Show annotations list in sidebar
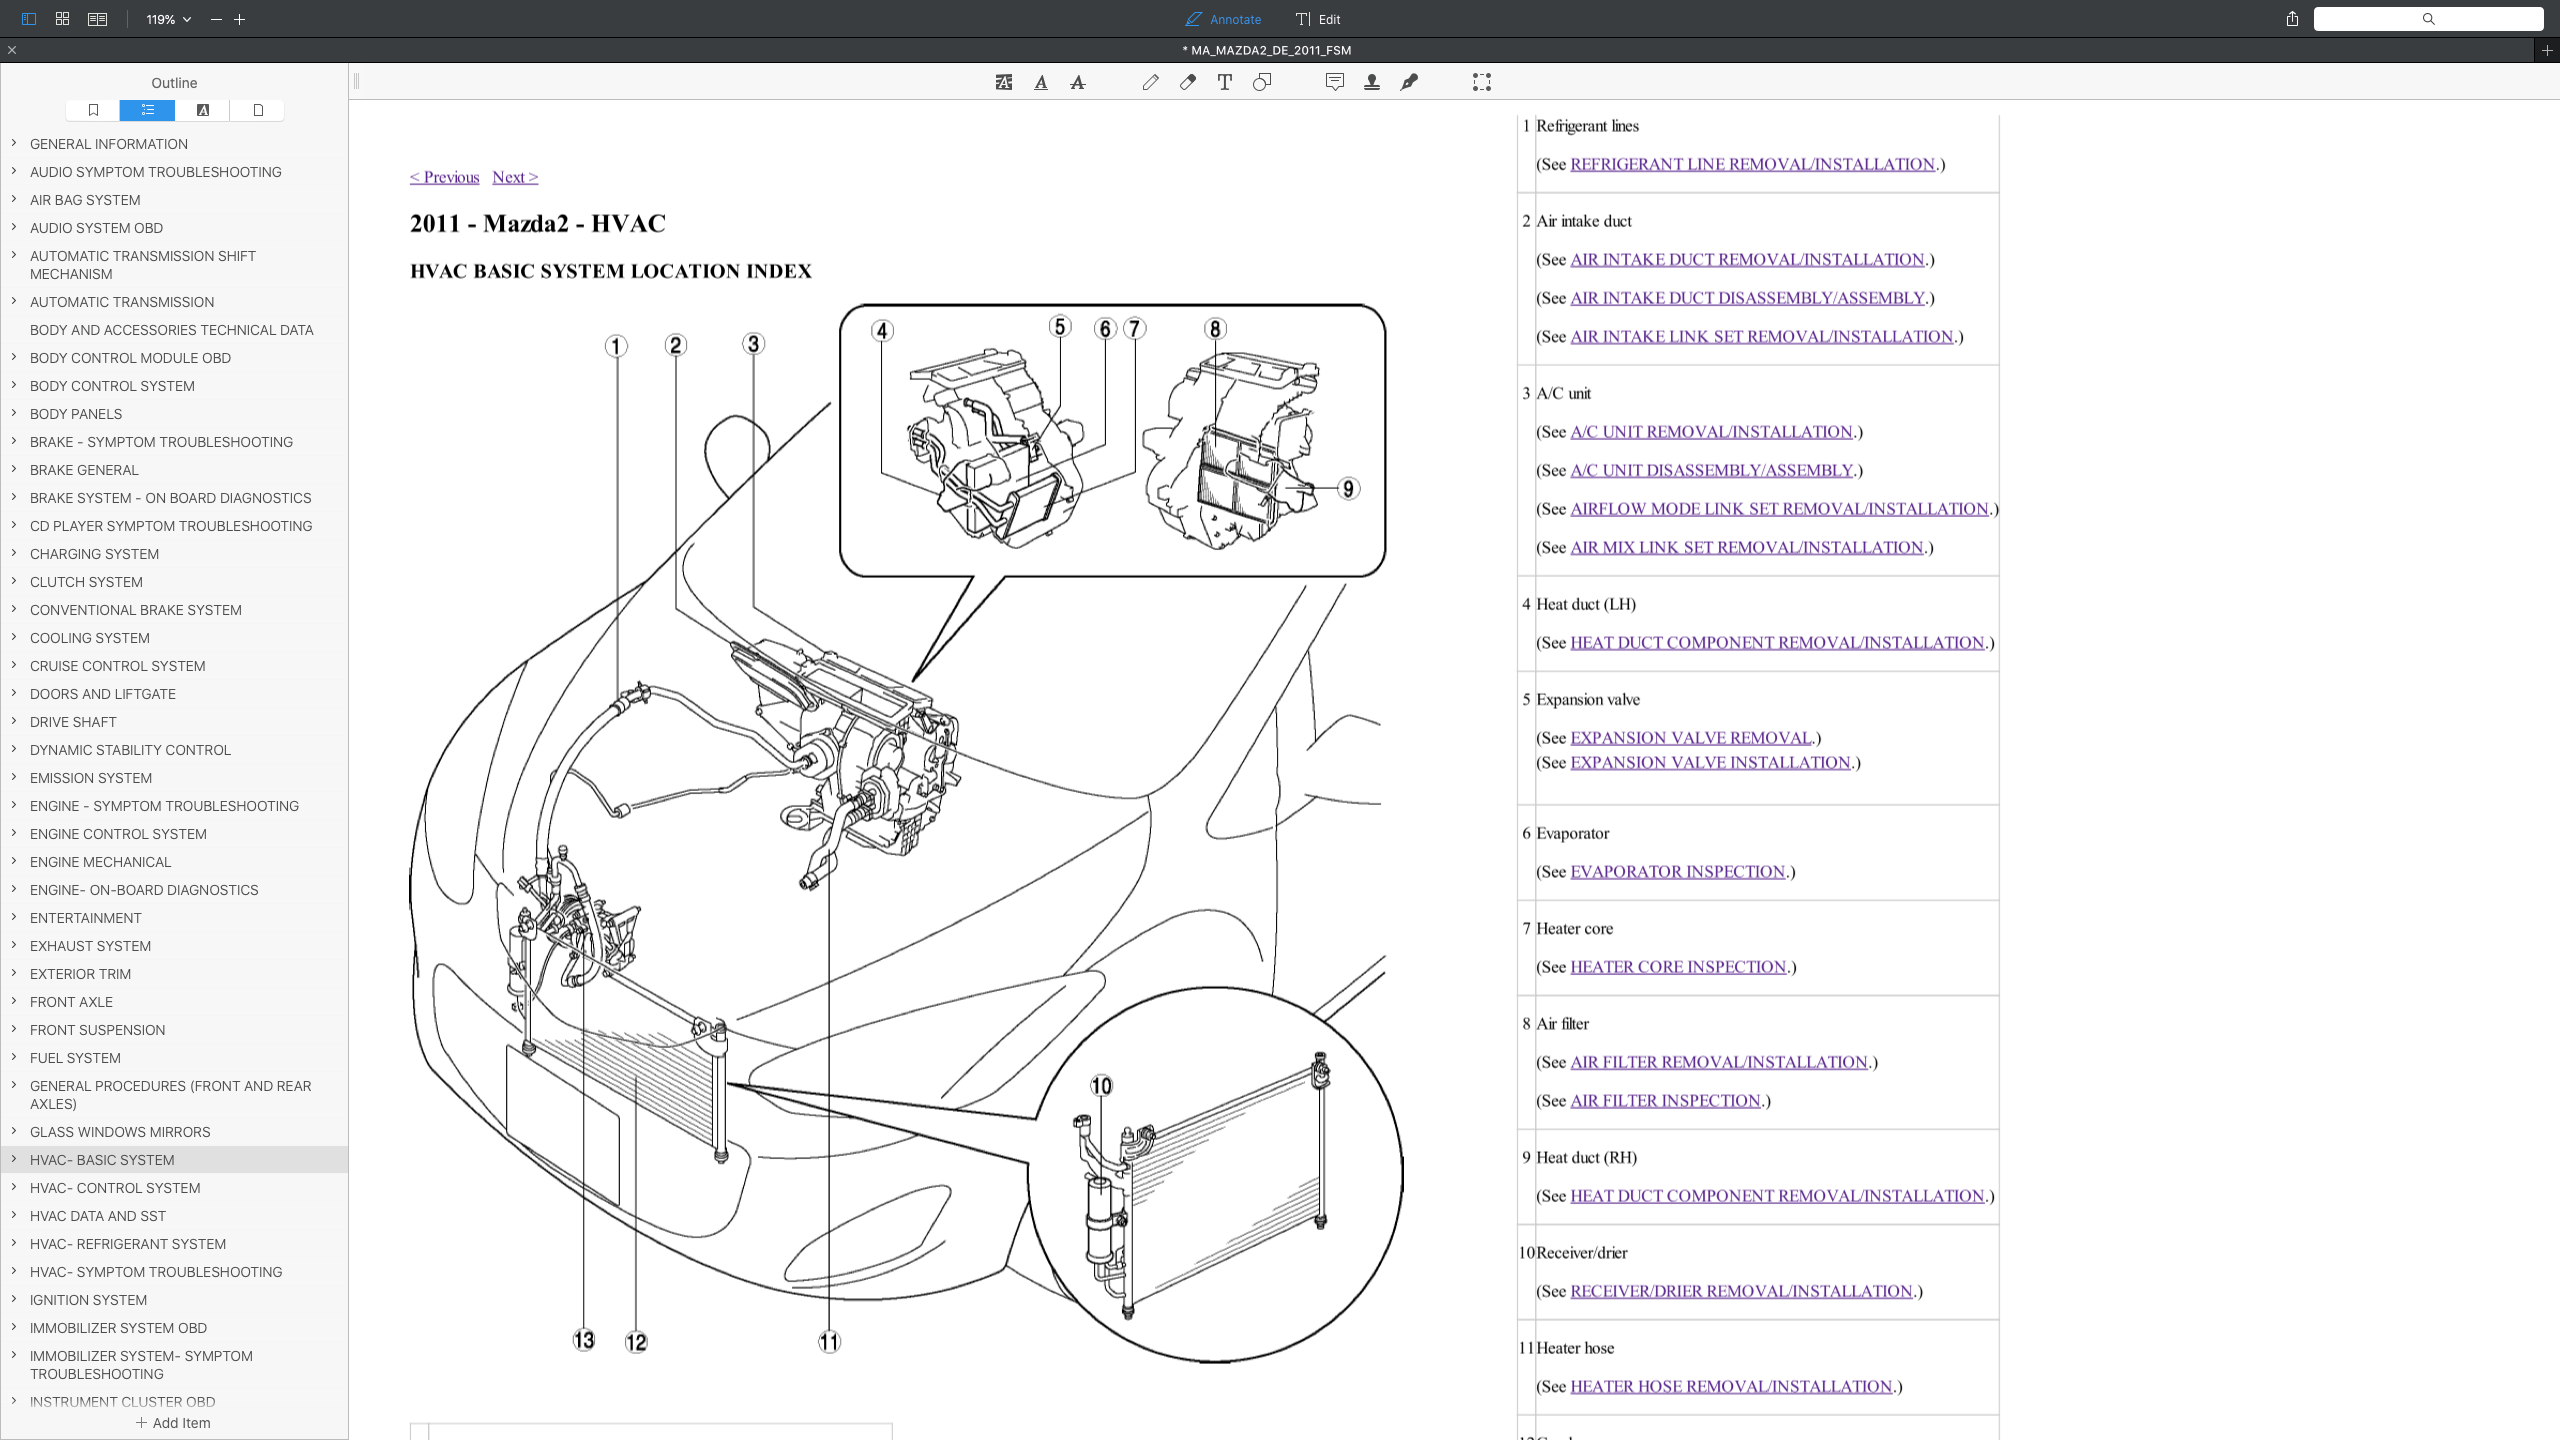This screenshot has height=1440, width=2560. (x=203, y=110)
